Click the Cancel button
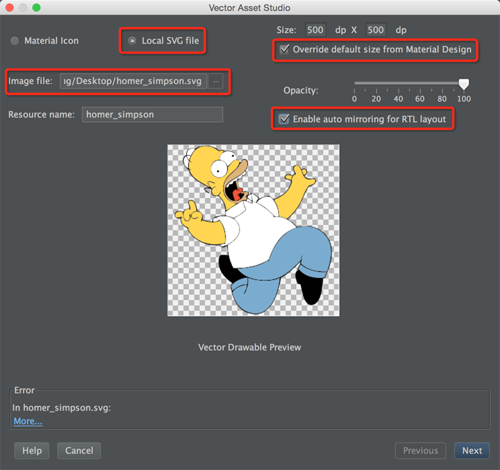Image resolution: width=500 pixels, height=470 pixels. 79,451
